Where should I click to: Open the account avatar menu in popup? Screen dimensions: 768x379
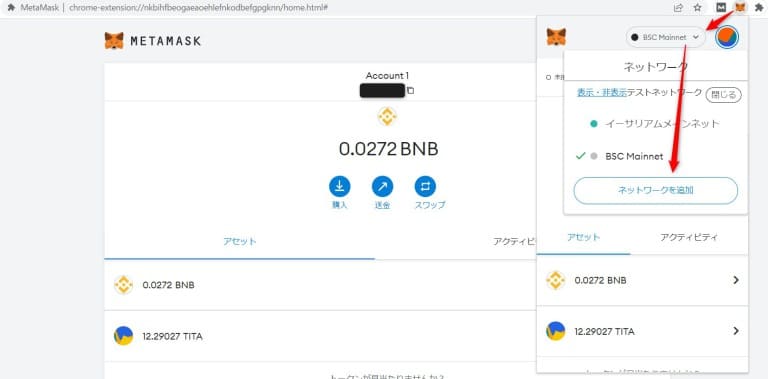point(727,37)
